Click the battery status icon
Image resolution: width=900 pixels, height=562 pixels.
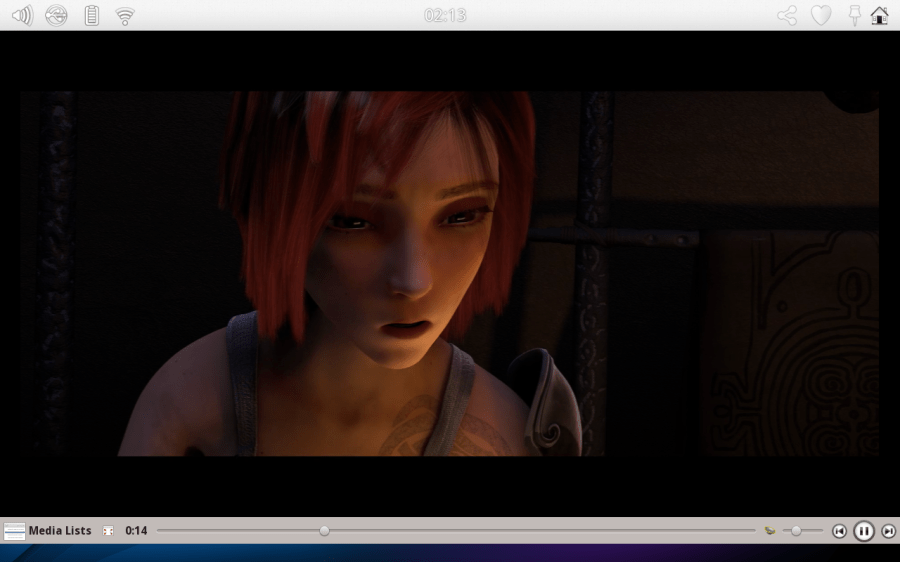(x=91, y=15)
